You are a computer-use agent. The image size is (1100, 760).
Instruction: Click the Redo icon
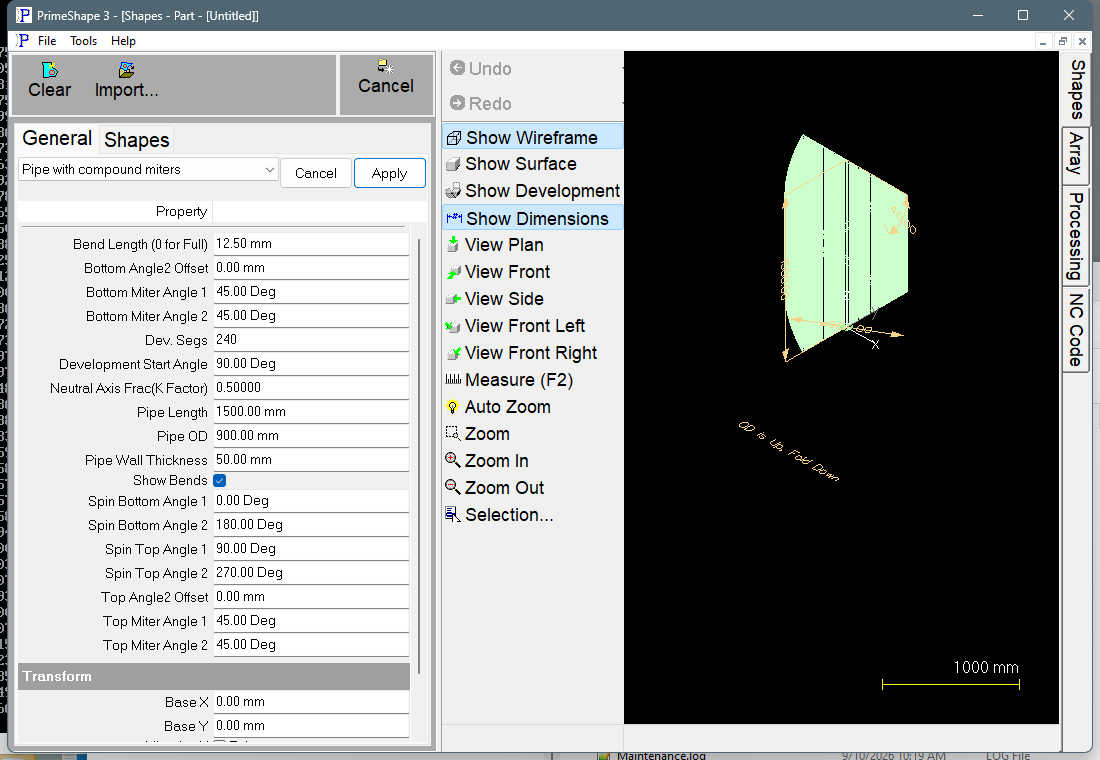[x=457, y=103]
